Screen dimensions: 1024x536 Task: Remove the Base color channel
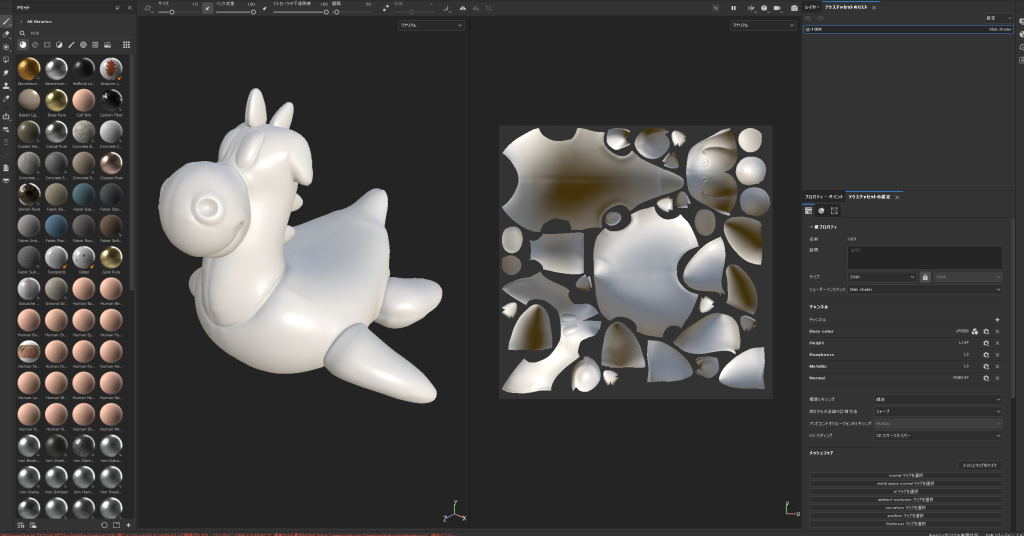point(997,332)
